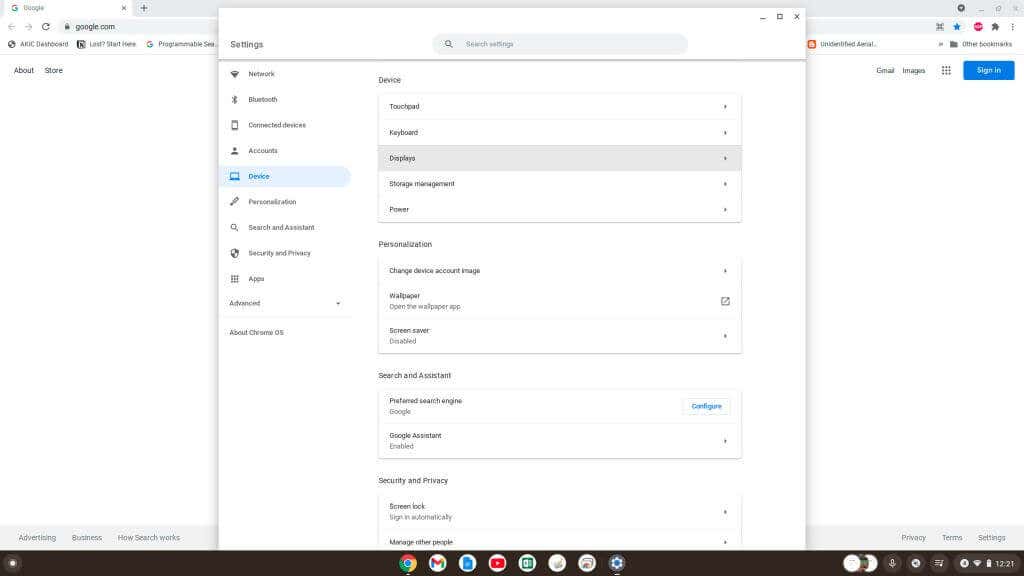Open the Images link on Google page
1024x576 pixels.
click(x=914, y=71)
